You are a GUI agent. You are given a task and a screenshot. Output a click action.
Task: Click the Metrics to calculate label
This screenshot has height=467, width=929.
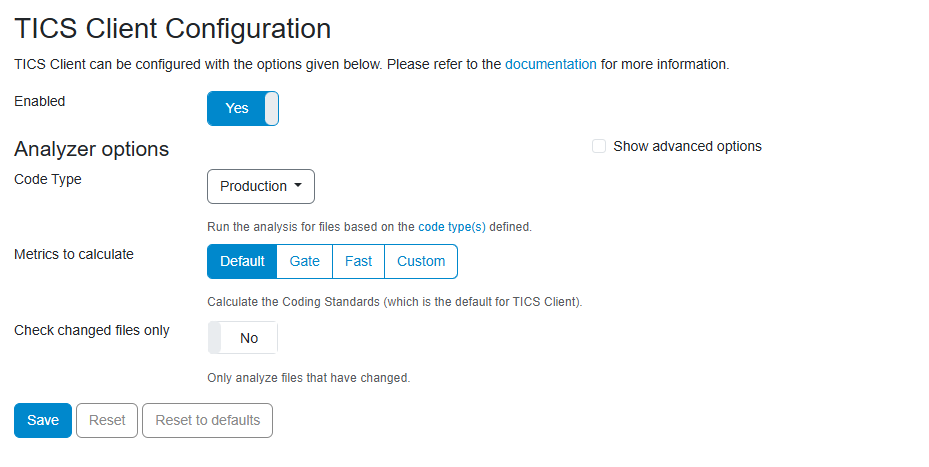point(74,254)
